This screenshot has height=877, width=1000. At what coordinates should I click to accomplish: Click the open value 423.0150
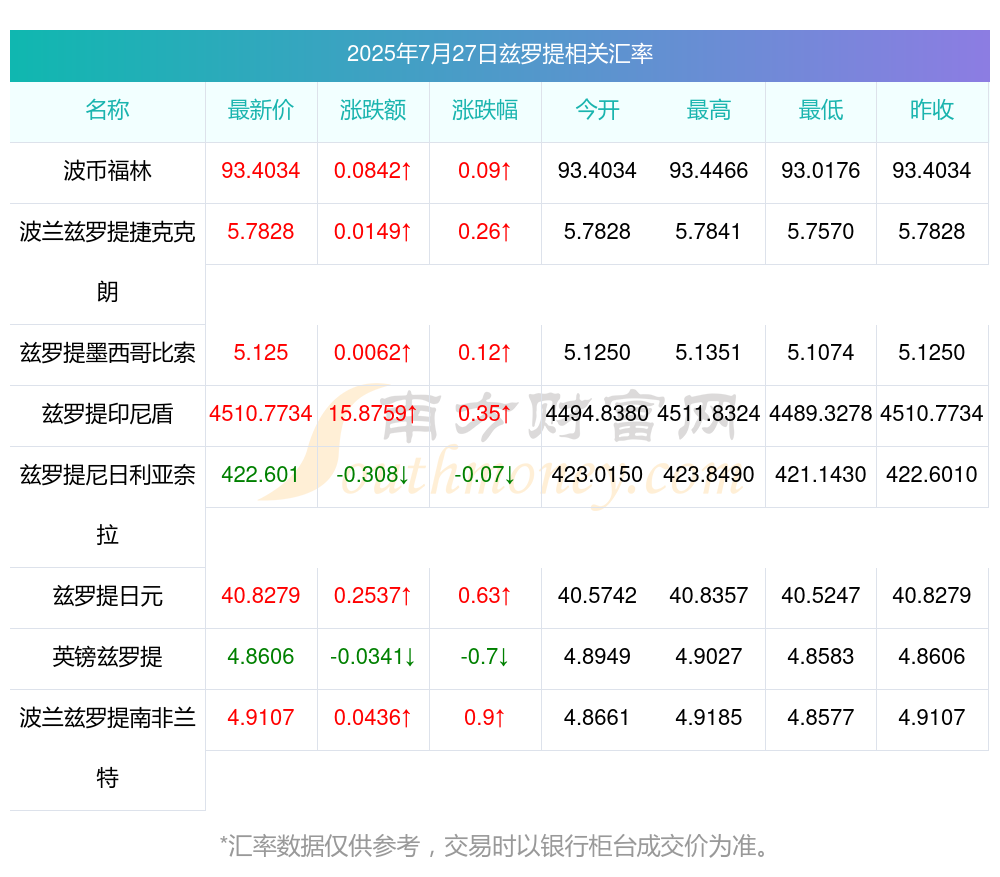point(597,475)
